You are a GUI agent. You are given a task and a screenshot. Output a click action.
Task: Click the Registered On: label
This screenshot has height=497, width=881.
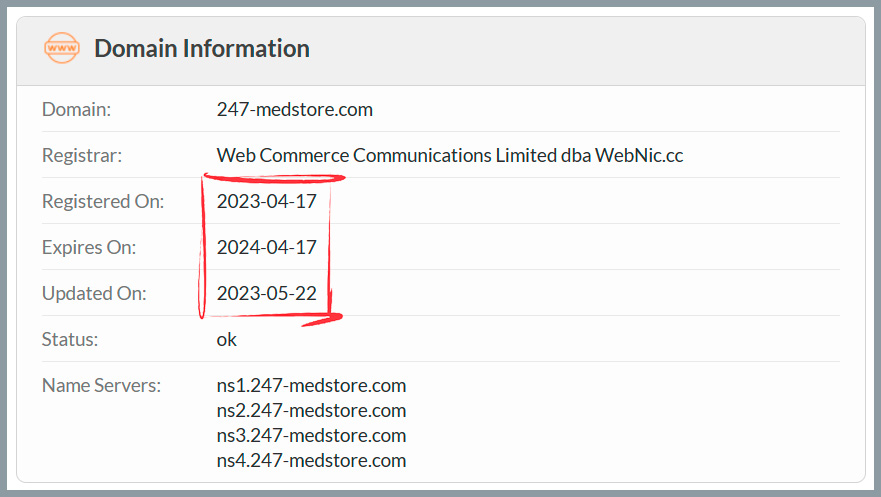pyautogui.click(x=103, y=202)
